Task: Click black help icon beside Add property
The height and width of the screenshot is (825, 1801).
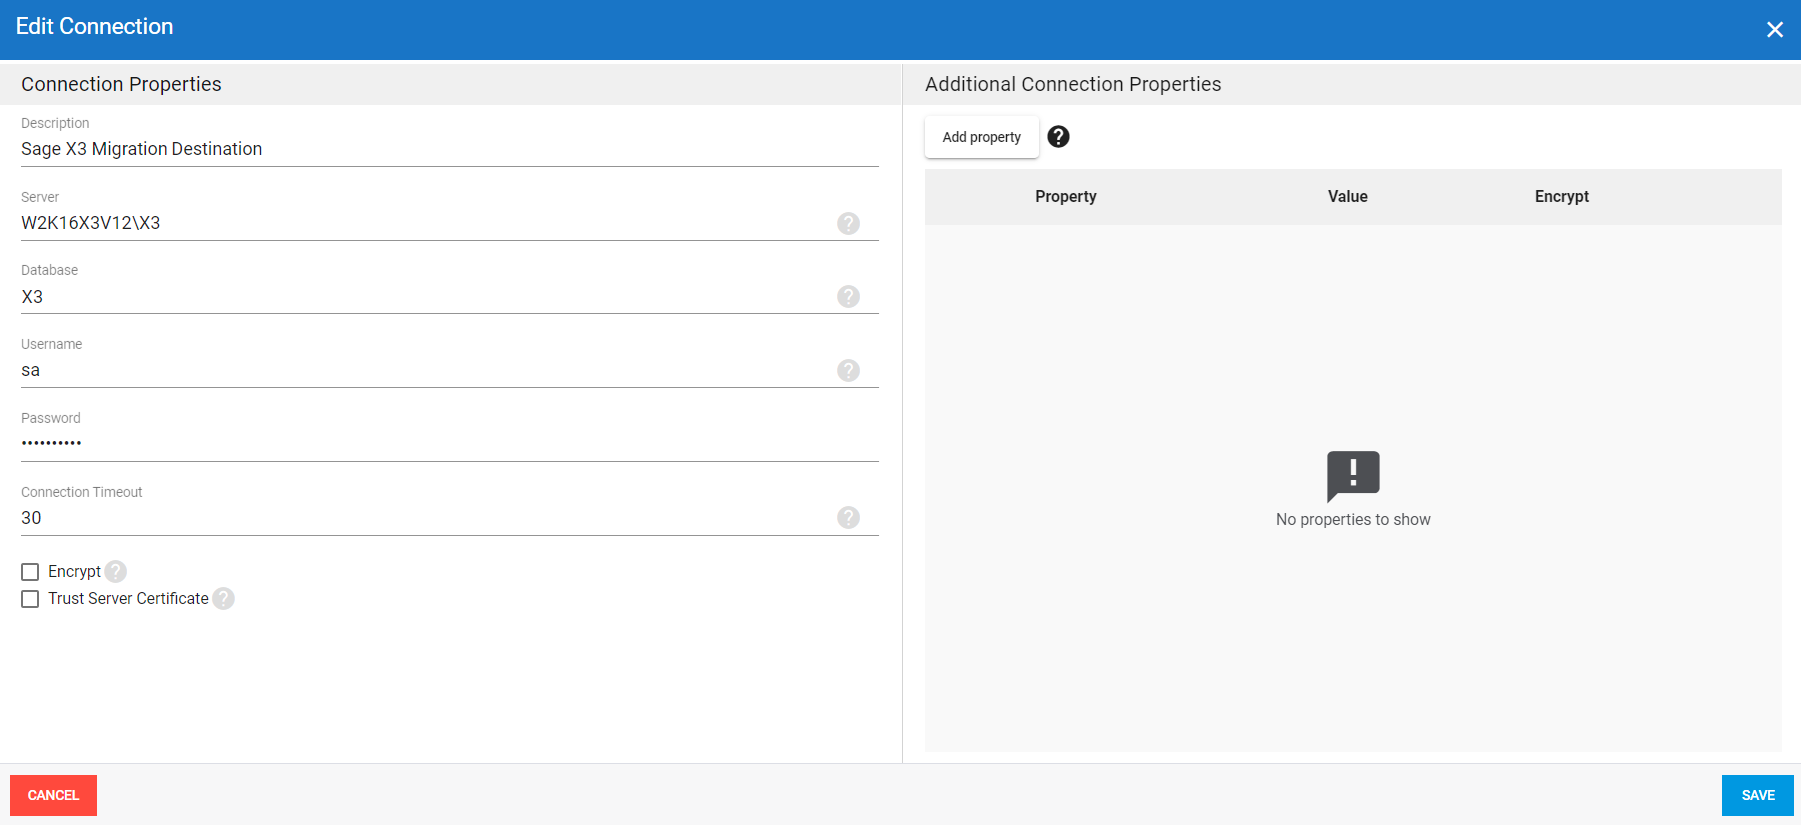Action: [x=1058, y=137]
